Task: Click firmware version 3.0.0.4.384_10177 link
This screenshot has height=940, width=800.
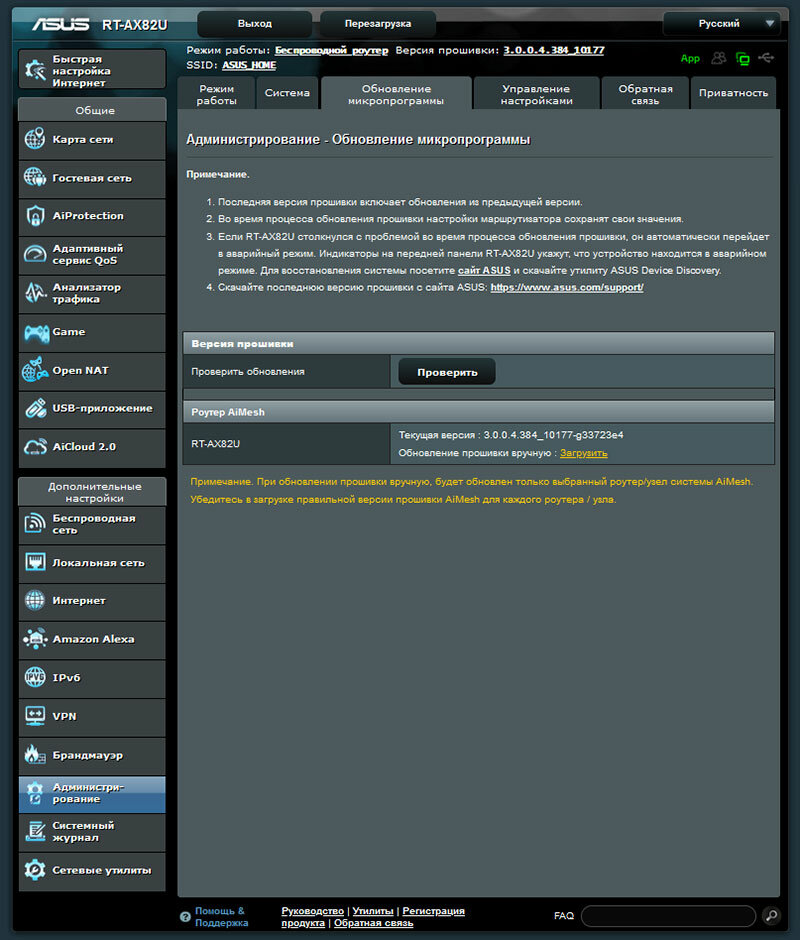Action: tap(554, 50)
